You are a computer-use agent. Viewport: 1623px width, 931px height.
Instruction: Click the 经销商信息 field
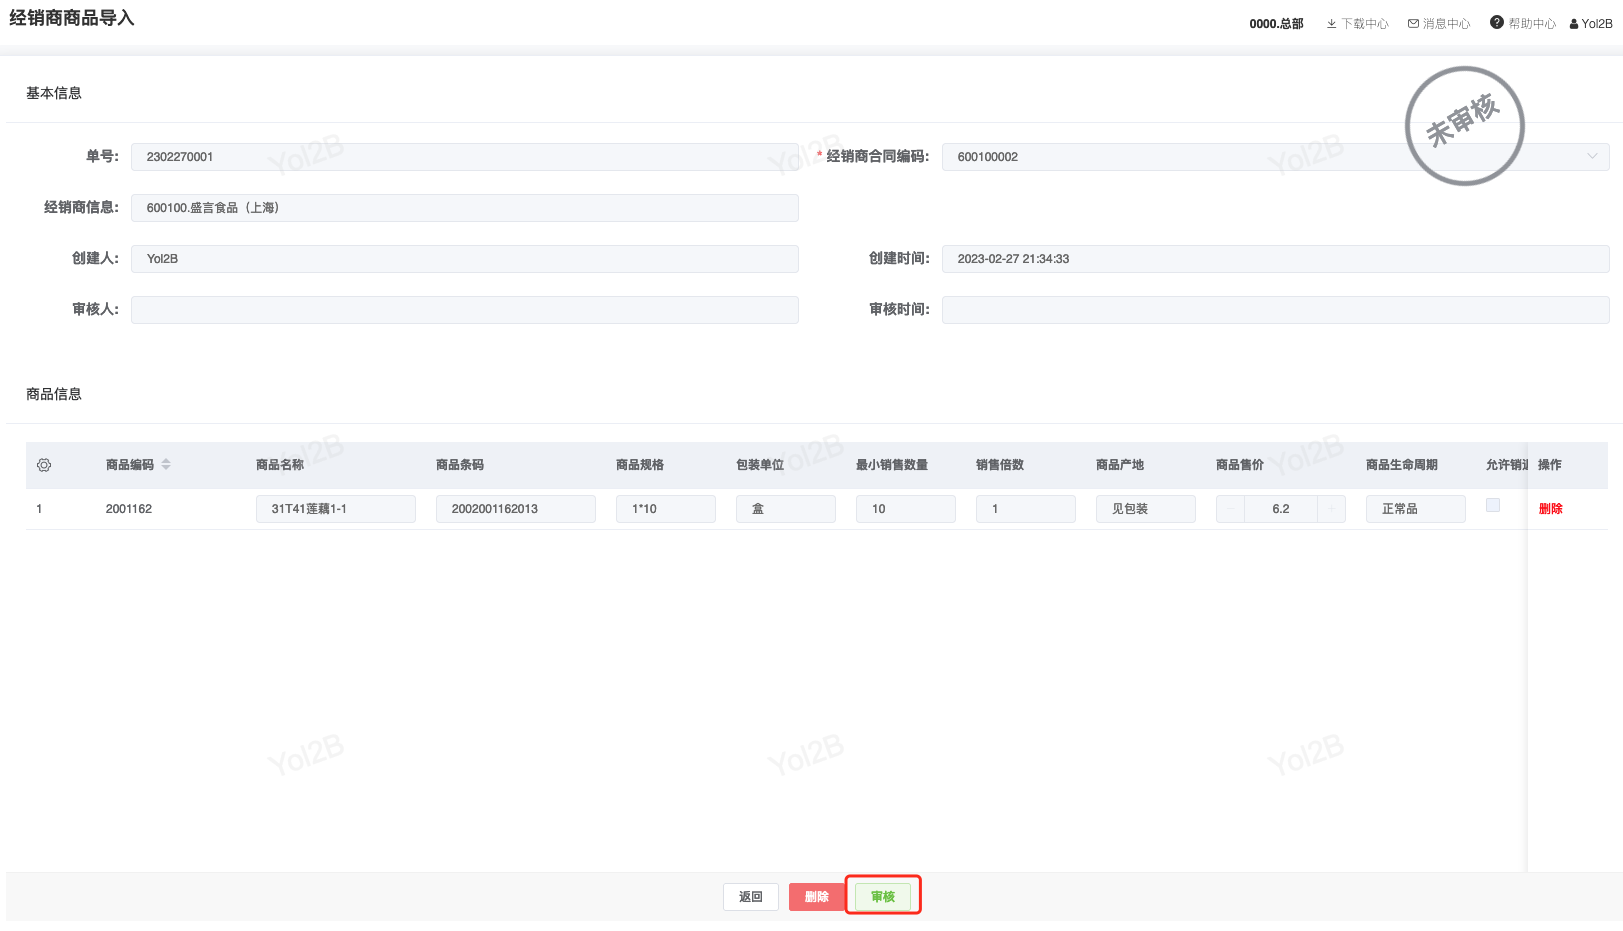tap(465, 208)
